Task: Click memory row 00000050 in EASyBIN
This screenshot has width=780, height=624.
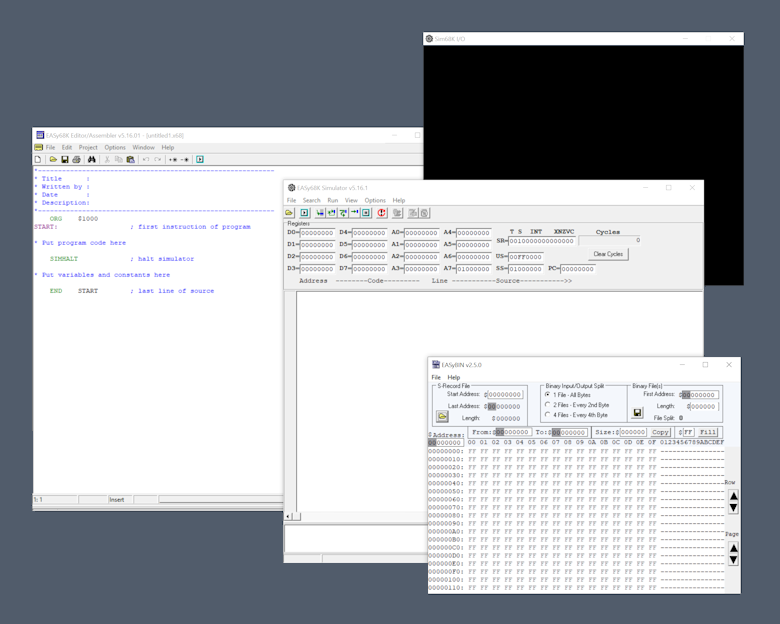Action: click(x=576, y=491)
